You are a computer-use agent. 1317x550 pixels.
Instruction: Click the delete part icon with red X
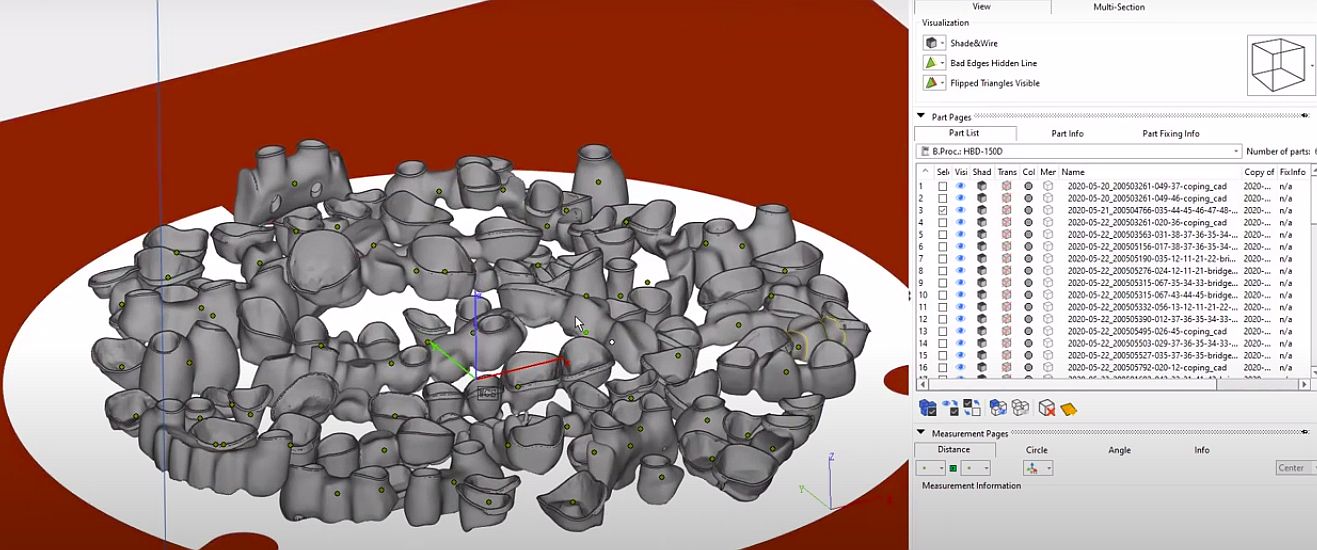(x=1046, y=408)
